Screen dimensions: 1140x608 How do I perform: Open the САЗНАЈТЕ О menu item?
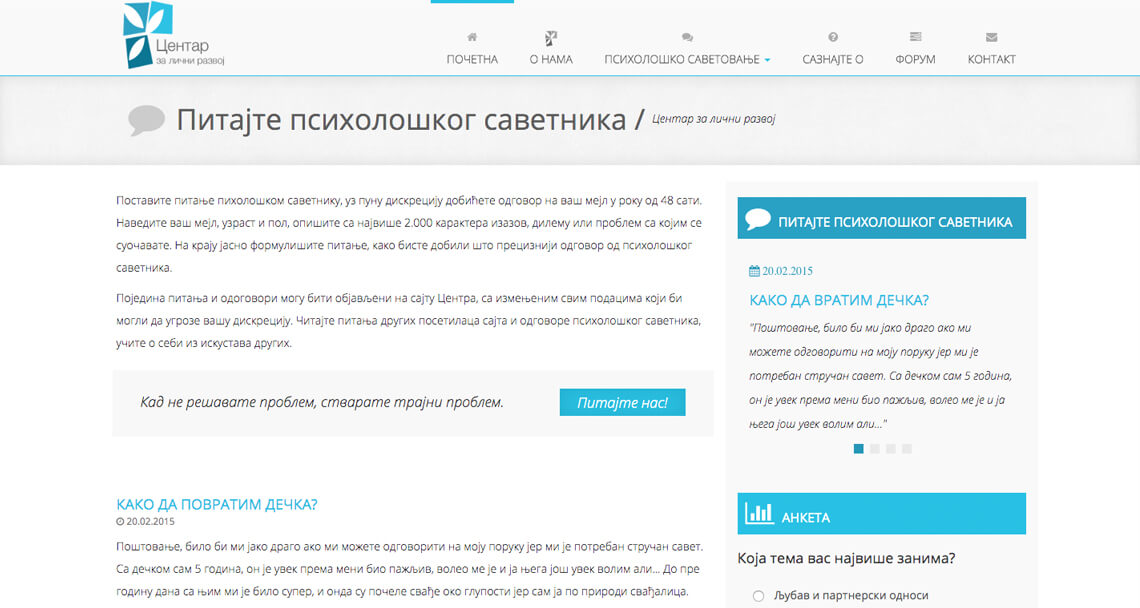click(833, 60)
